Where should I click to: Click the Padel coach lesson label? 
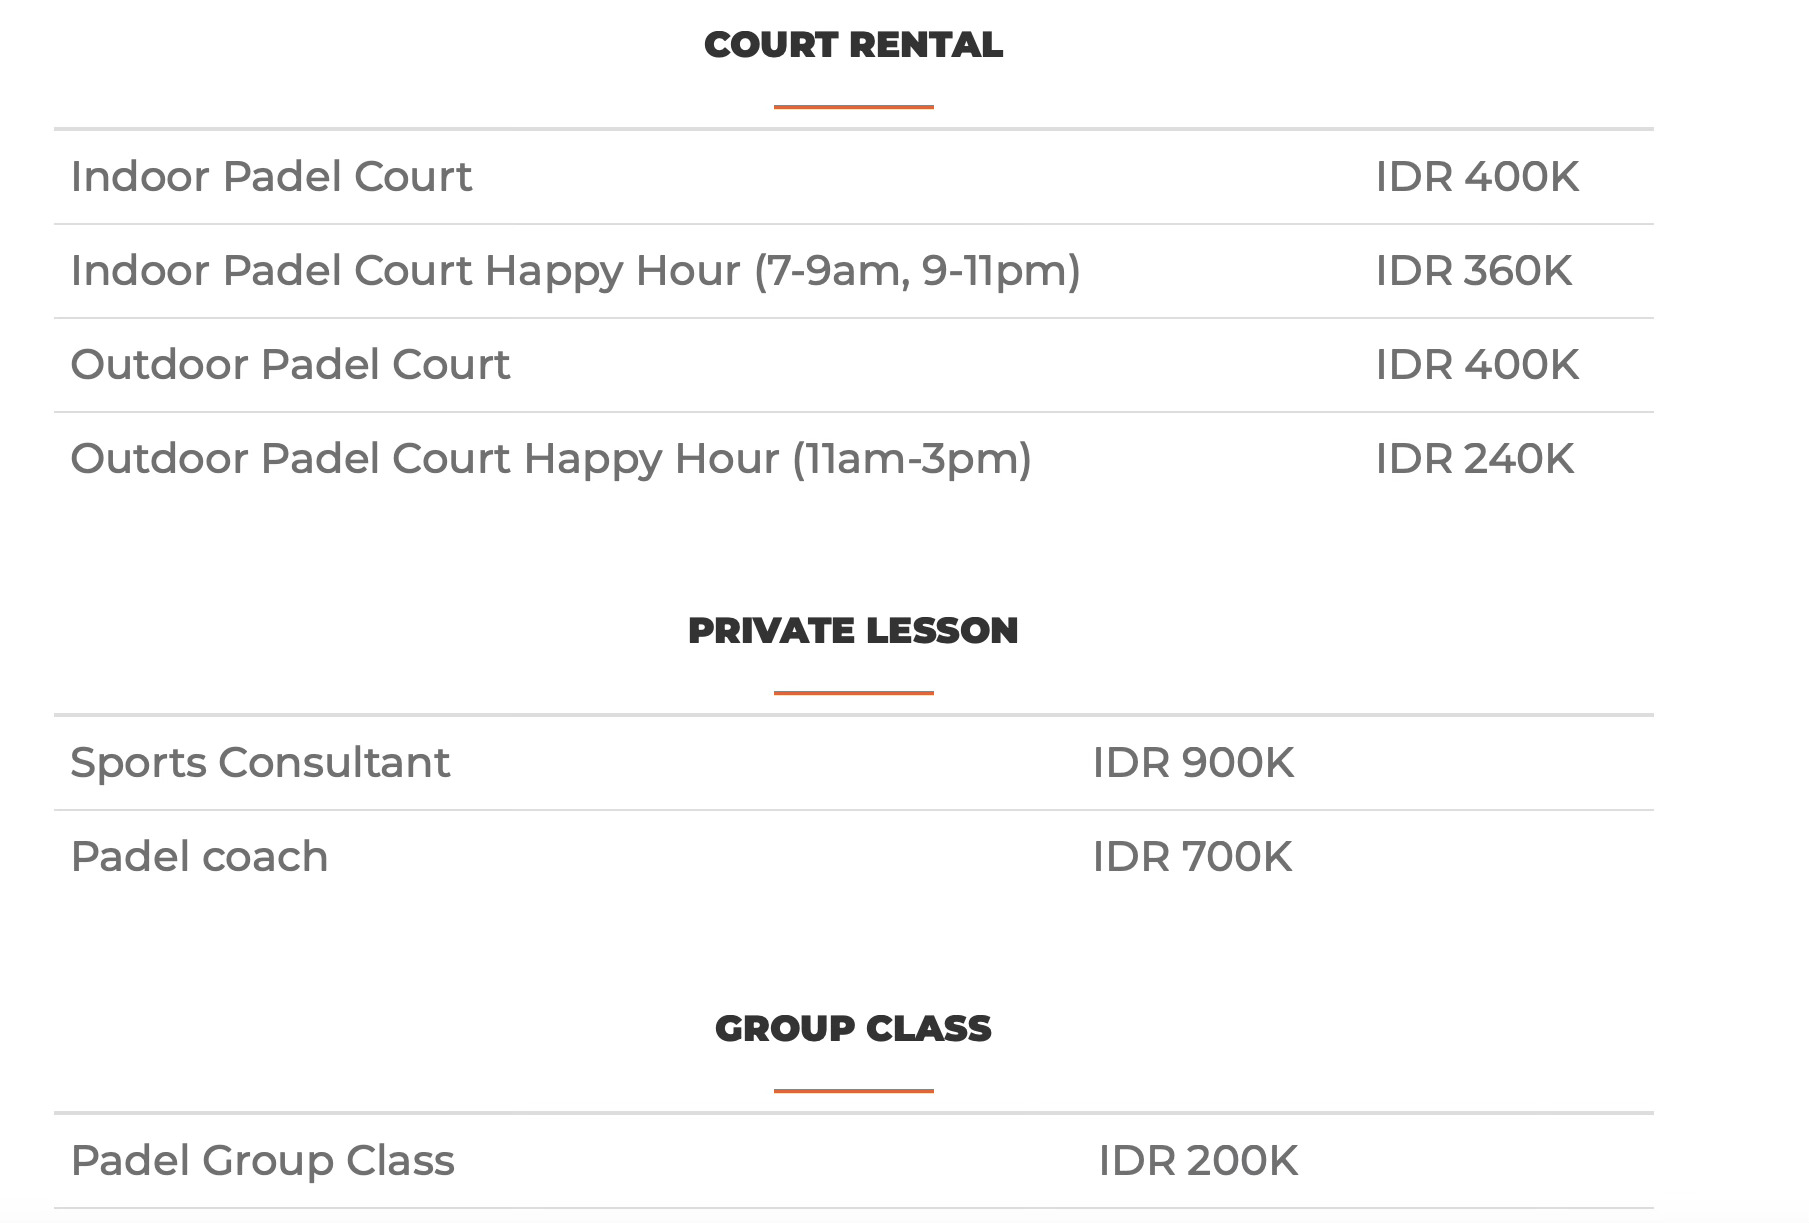199,857
